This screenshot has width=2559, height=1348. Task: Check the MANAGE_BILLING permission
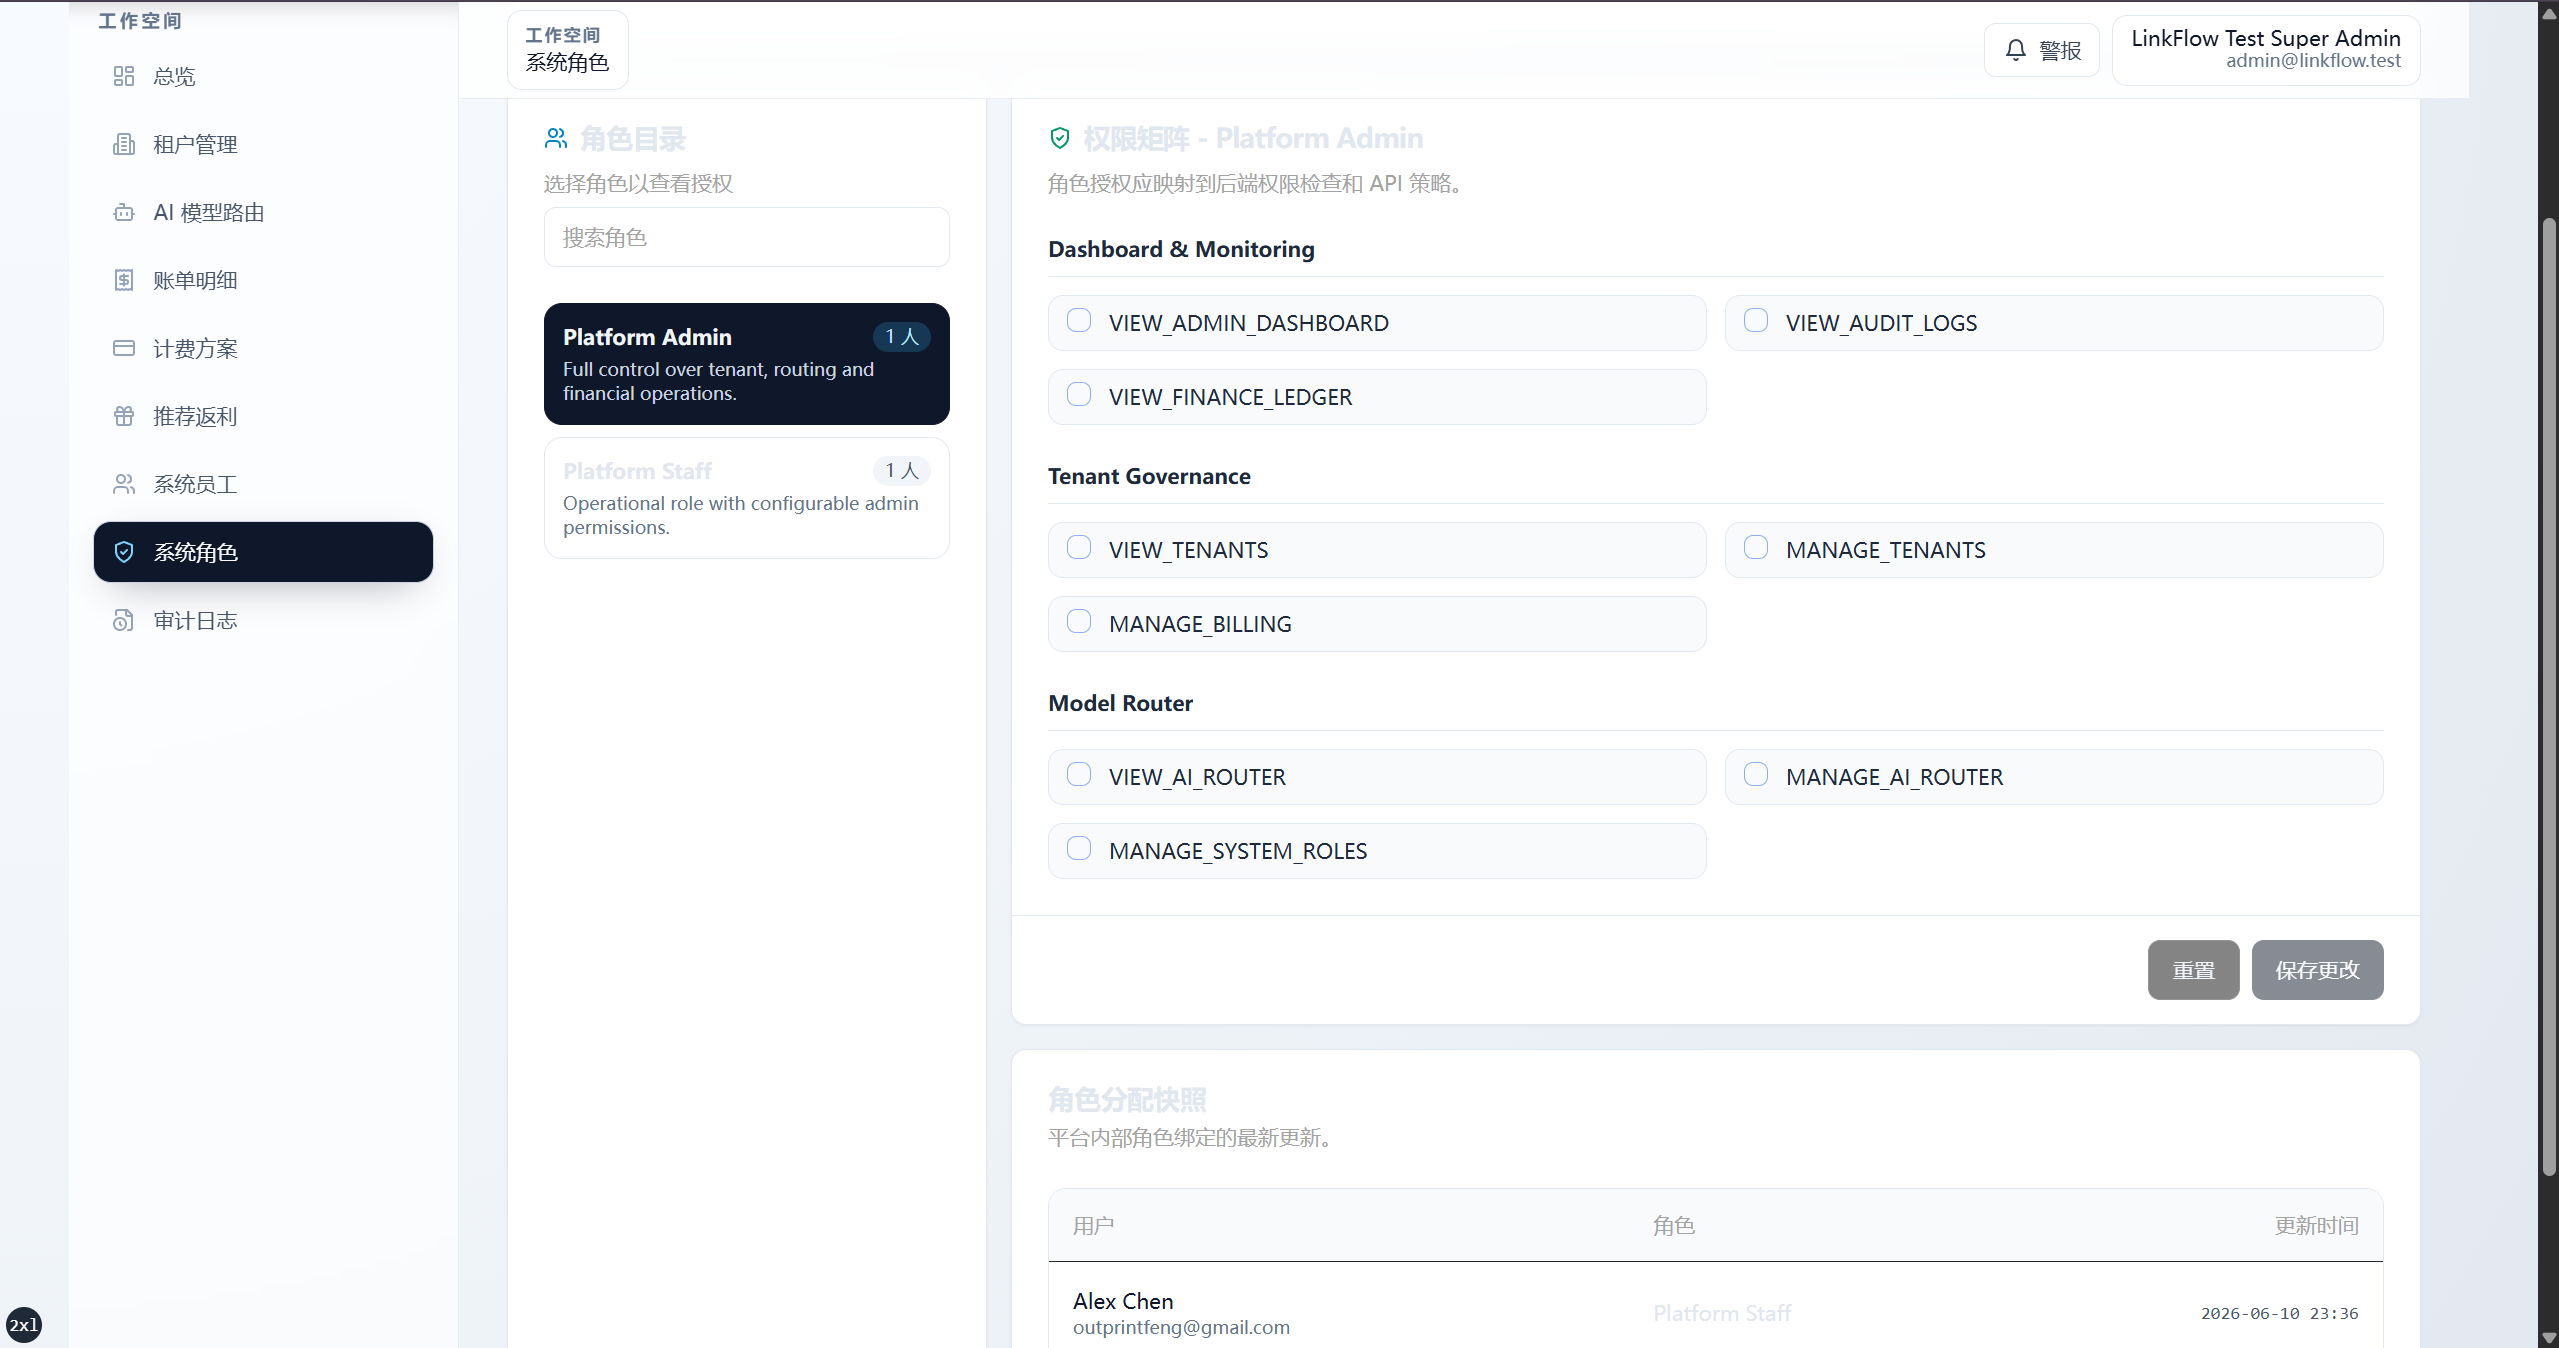(1079, 622)
